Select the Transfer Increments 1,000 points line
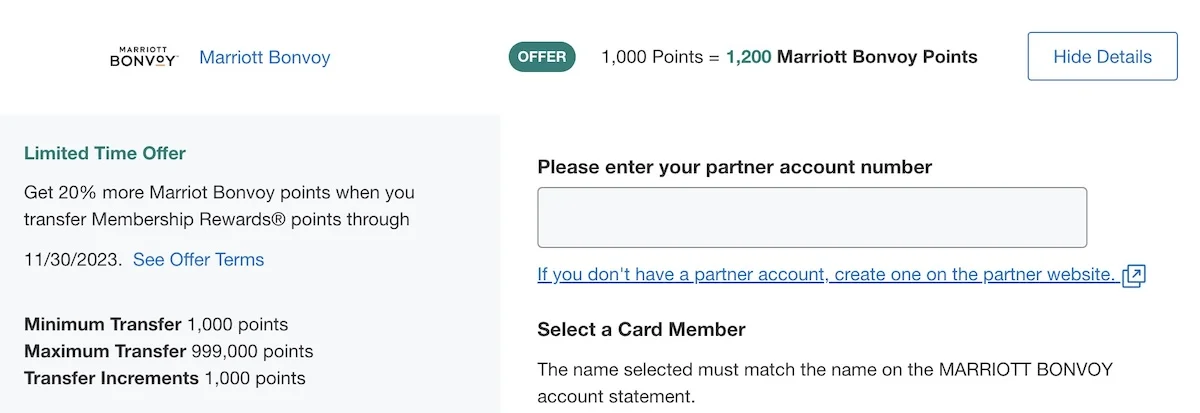The image size is (1200, 413). coord(165,378)
